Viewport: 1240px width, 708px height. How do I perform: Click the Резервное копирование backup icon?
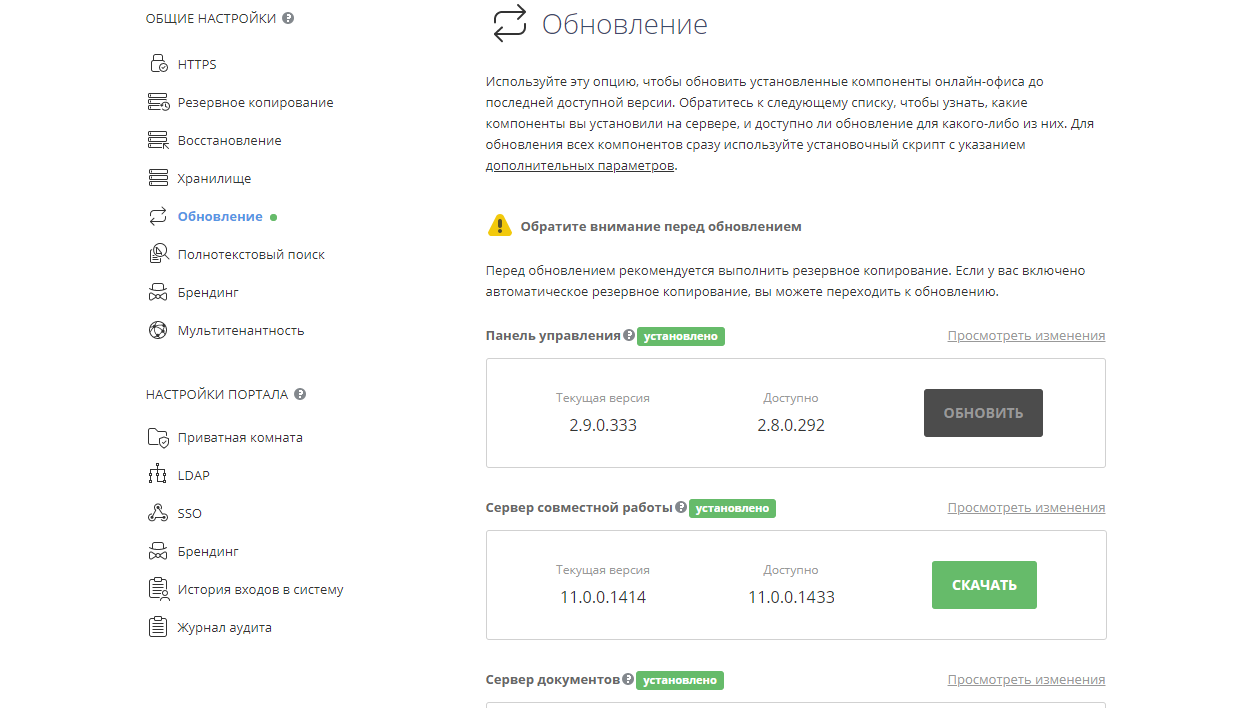(158, 102)
